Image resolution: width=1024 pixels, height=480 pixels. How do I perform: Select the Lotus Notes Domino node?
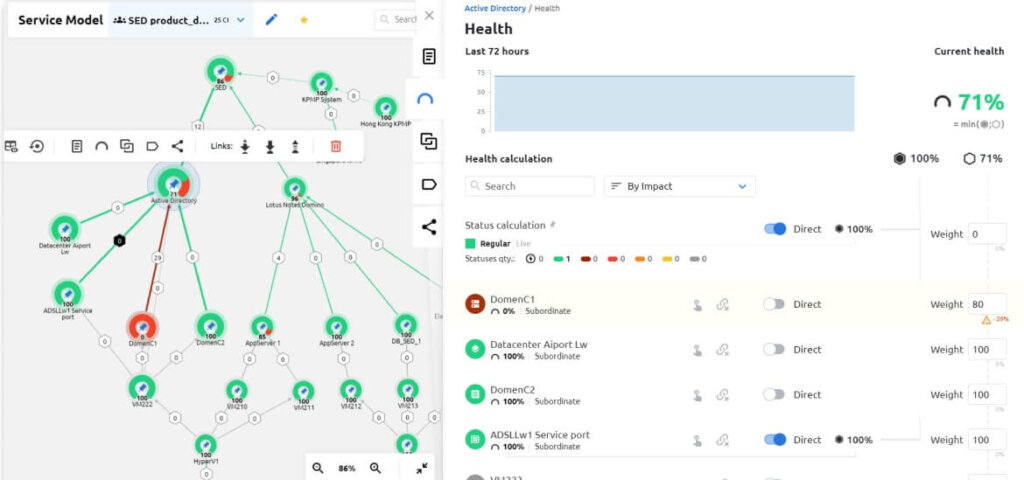coord(295,189)
